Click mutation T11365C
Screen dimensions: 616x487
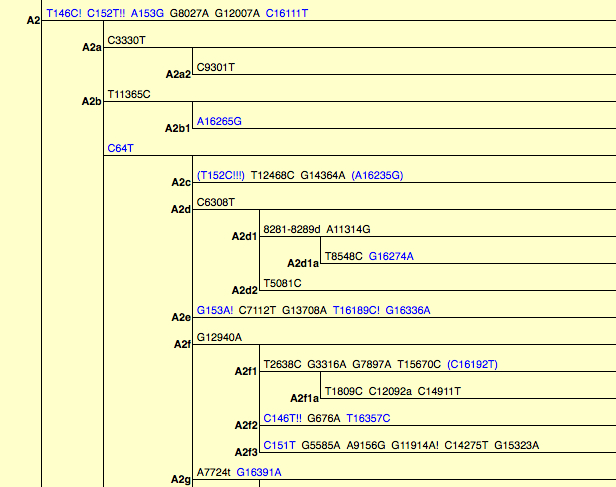pos(129,94)
